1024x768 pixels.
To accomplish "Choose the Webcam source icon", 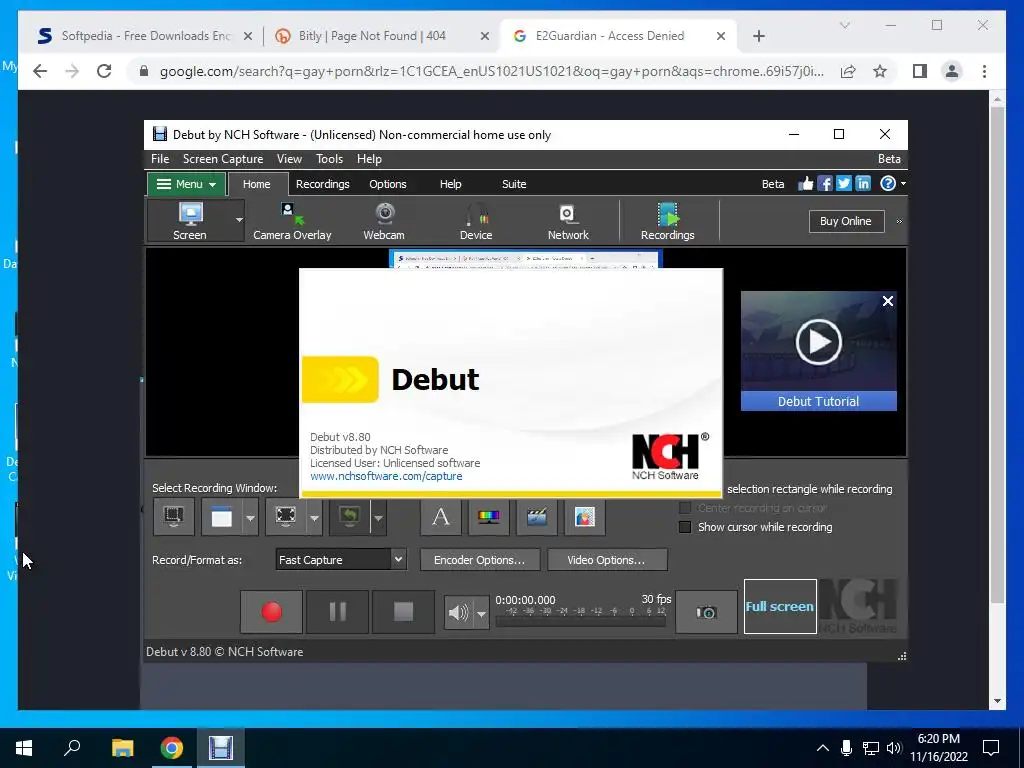I will point(384,221).
